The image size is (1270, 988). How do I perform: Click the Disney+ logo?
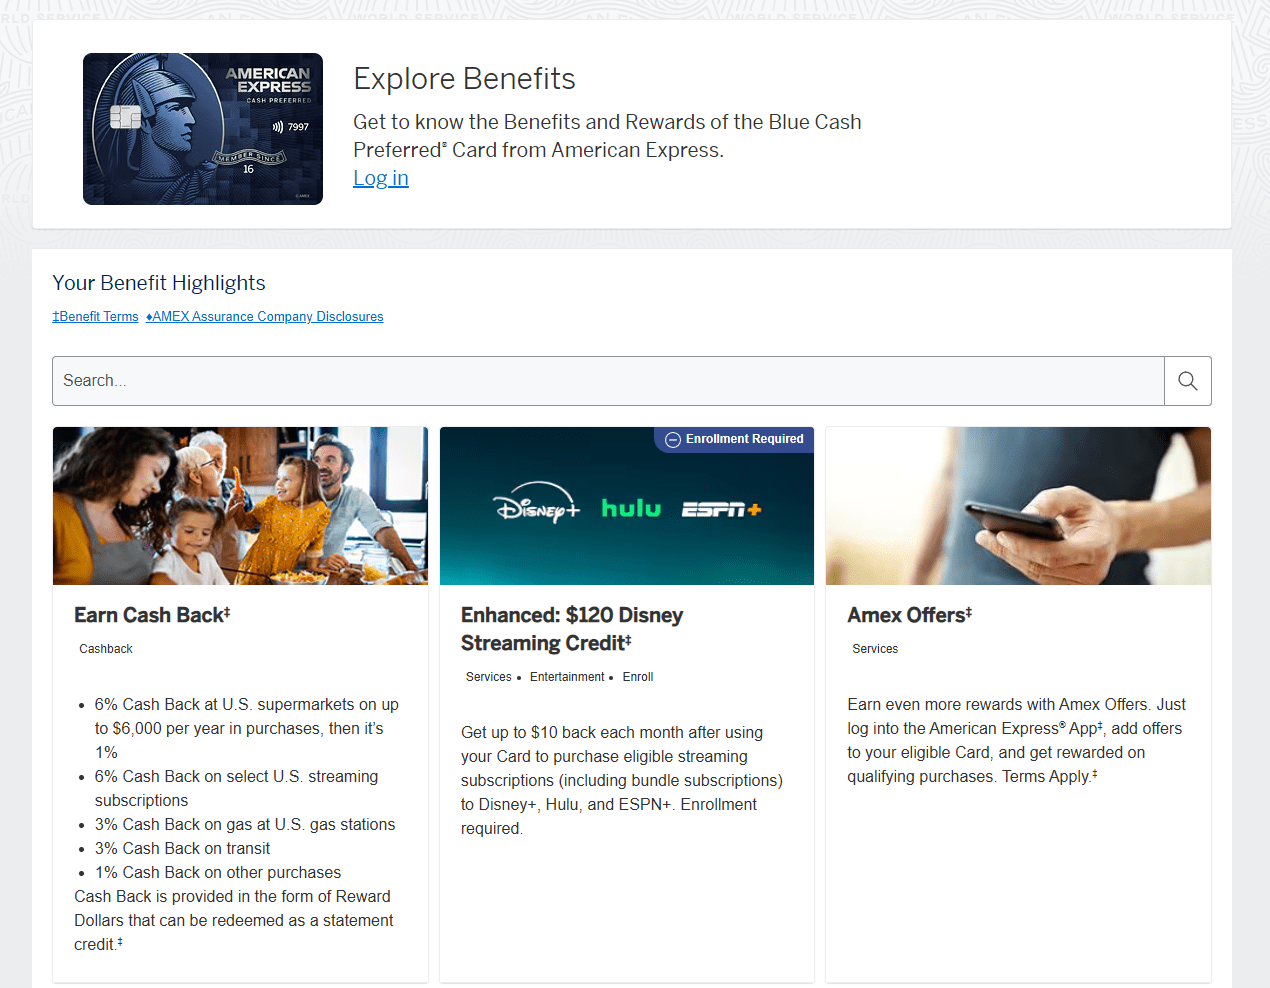click(x=537, y=505)
